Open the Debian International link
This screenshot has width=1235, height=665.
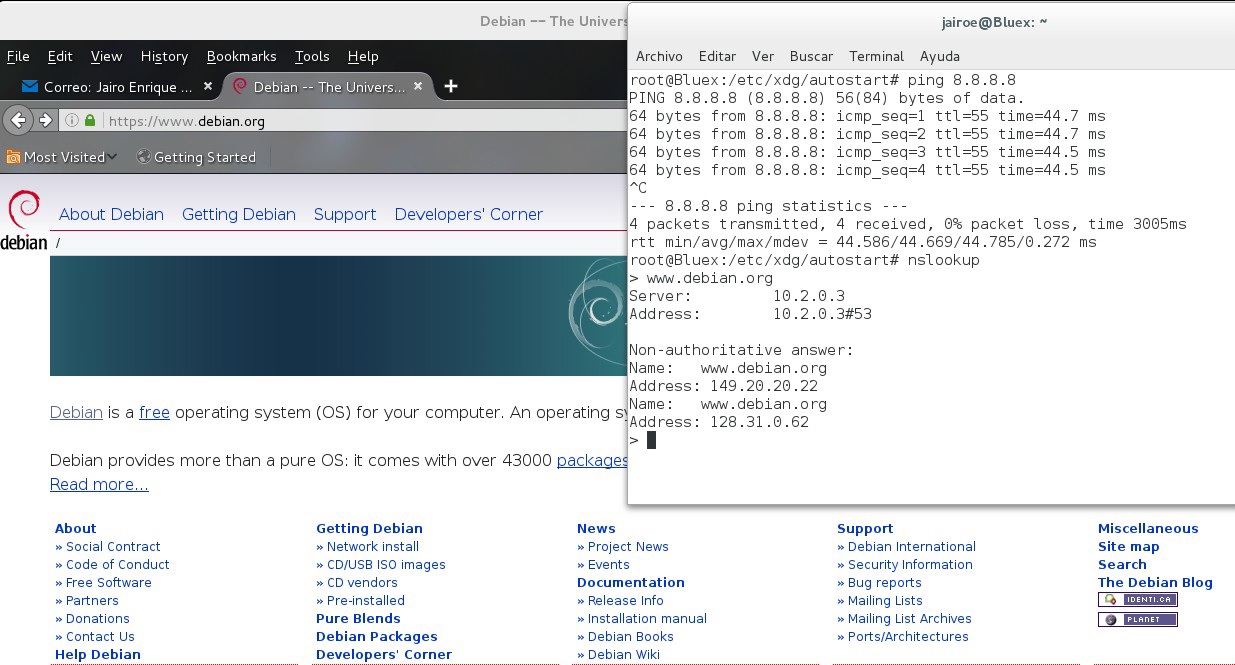pos(912,546)
